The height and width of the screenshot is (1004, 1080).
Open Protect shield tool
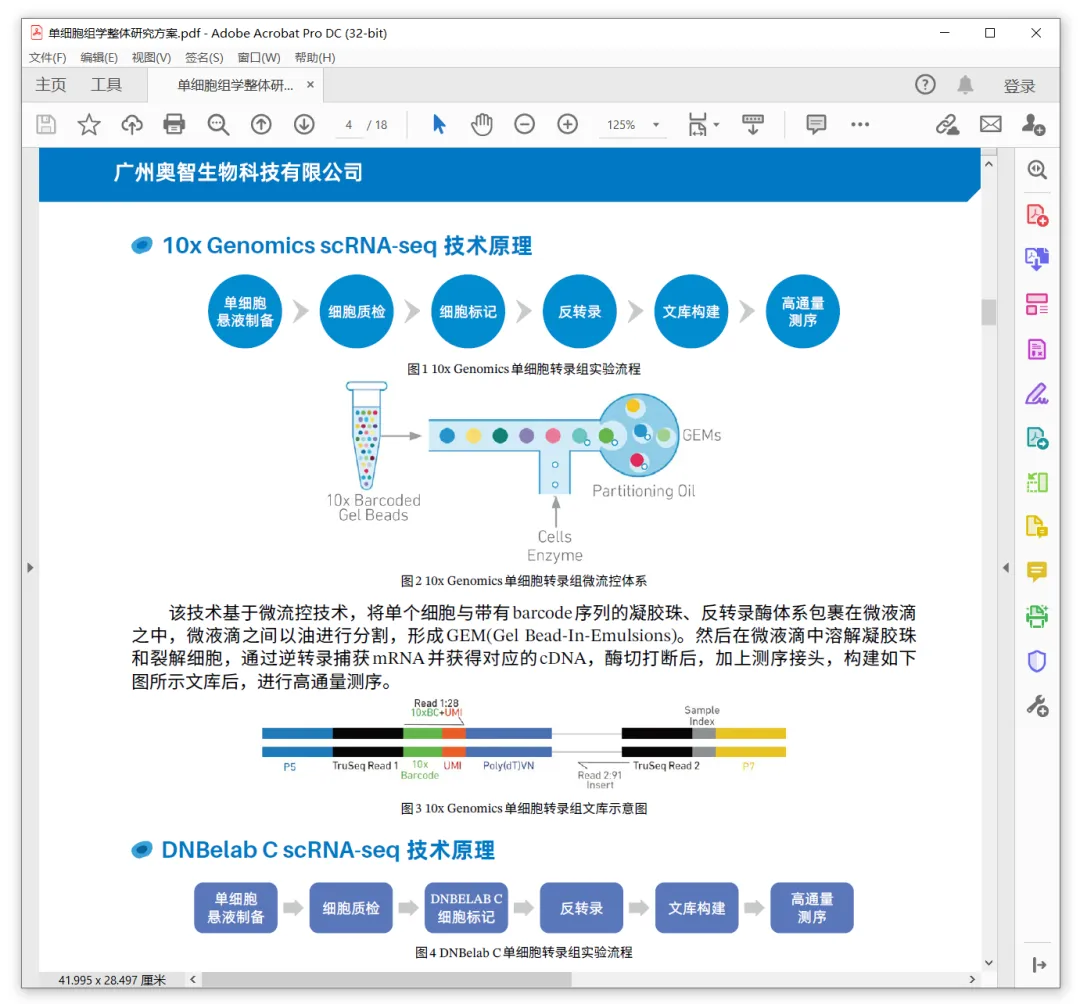(1037, 661)
